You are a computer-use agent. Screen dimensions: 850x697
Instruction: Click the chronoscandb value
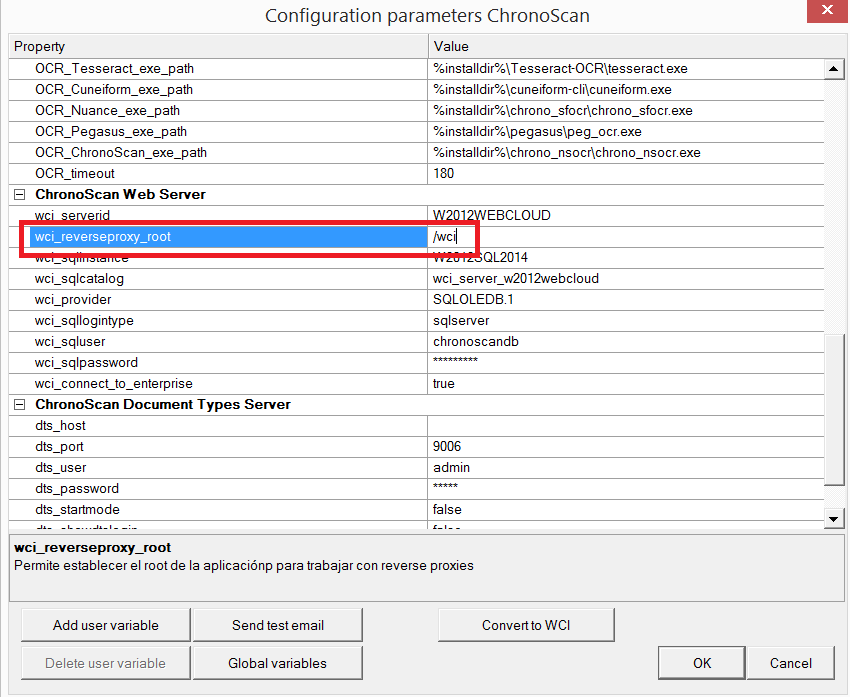coord(475,342)
